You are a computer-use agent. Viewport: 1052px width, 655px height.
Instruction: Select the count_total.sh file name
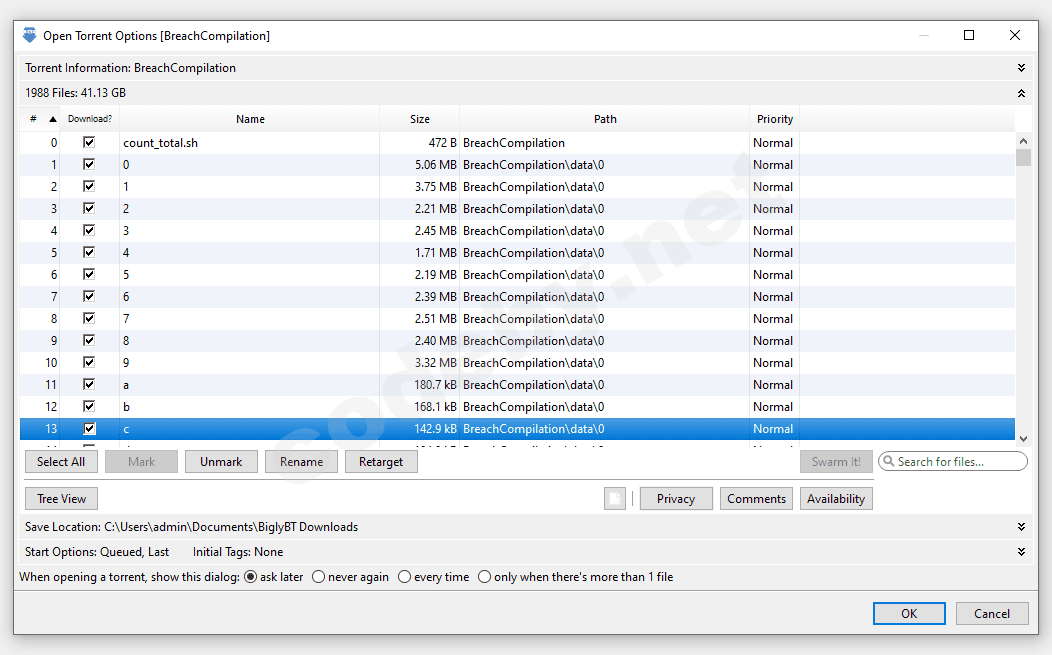click(160, 143)
